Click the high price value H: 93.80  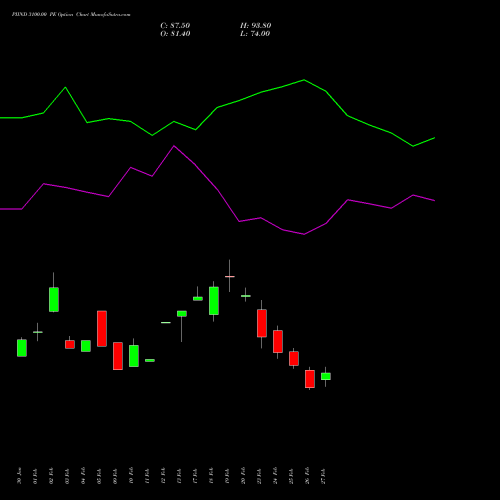click(256, 26)
